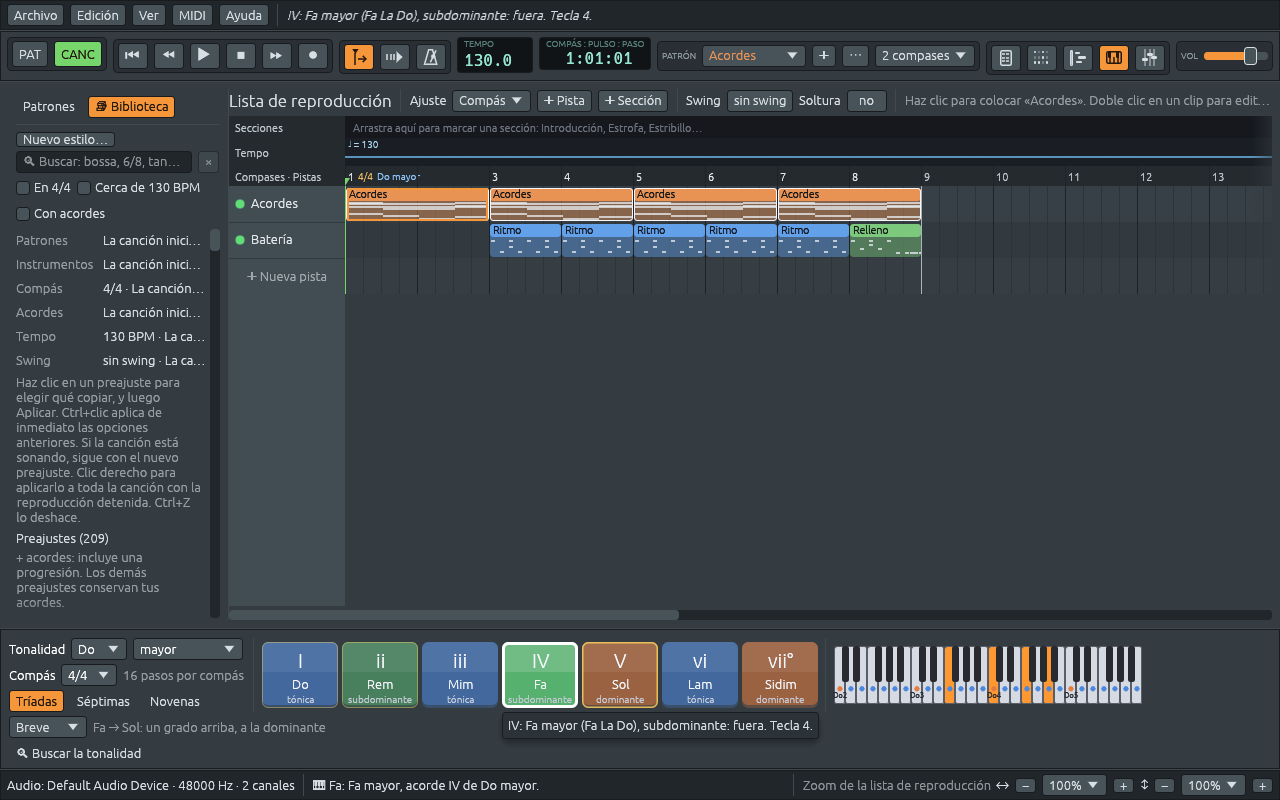The height and width of the screenshot is (800, 1280).
Task: Enable the "En 4/4" checkbox
Action: coord(23,188)
